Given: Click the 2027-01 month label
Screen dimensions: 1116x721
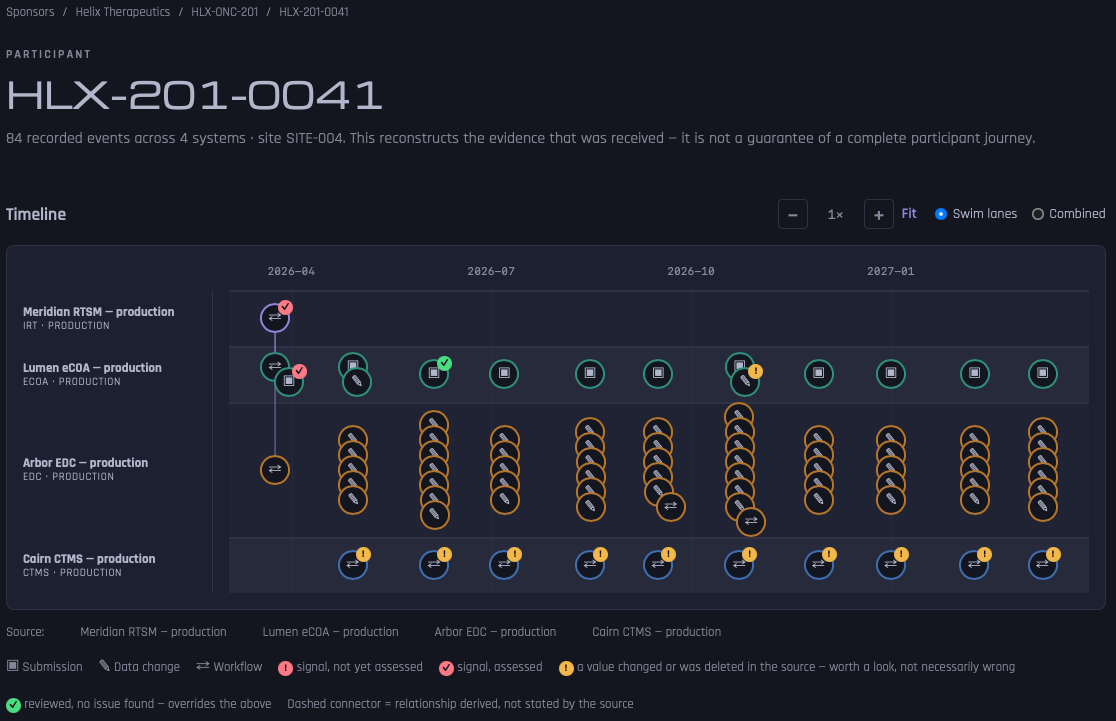Looking at the screenshot, I should pyautogui.click(x=891, y=271).
